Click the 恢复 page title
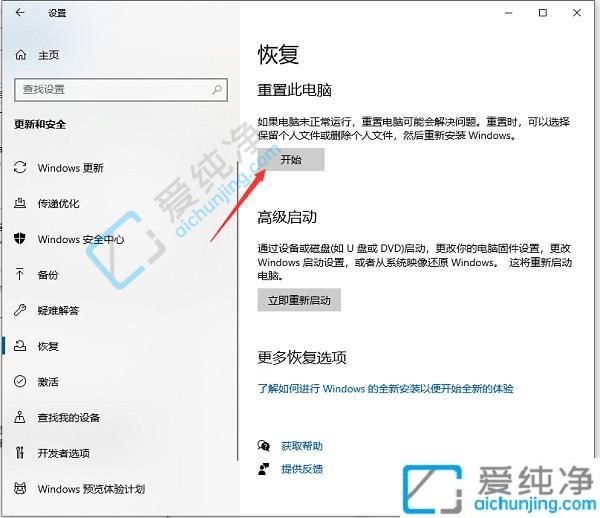Viewport: 600px width, 518px height. coord(278,54)
